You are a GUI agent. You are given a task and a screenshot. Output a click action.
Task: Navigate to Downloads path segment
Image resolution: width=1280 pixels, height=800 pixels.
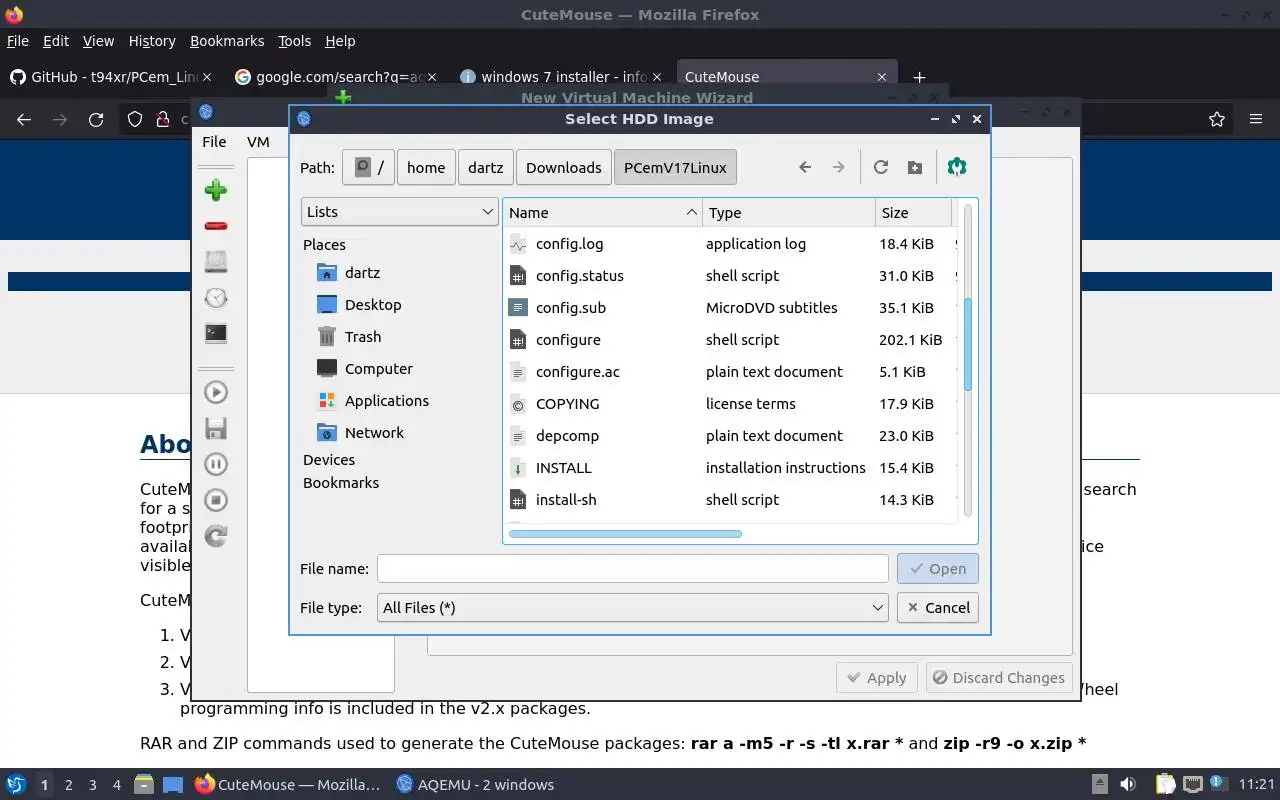564,167
